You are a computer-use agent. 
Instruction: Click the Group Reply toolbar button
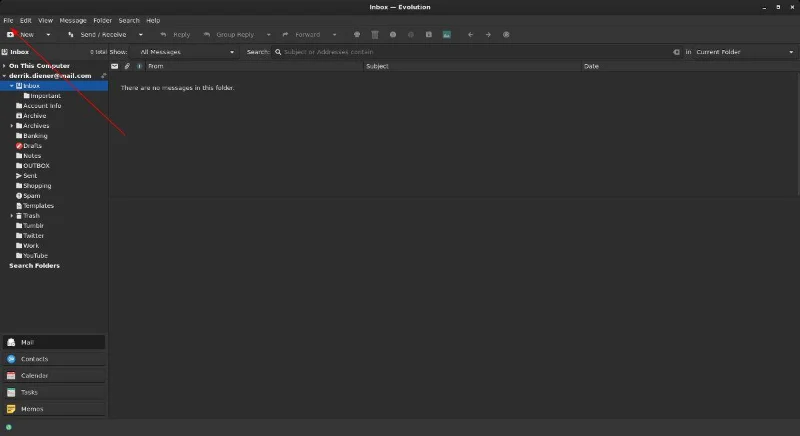pos(229,35)
